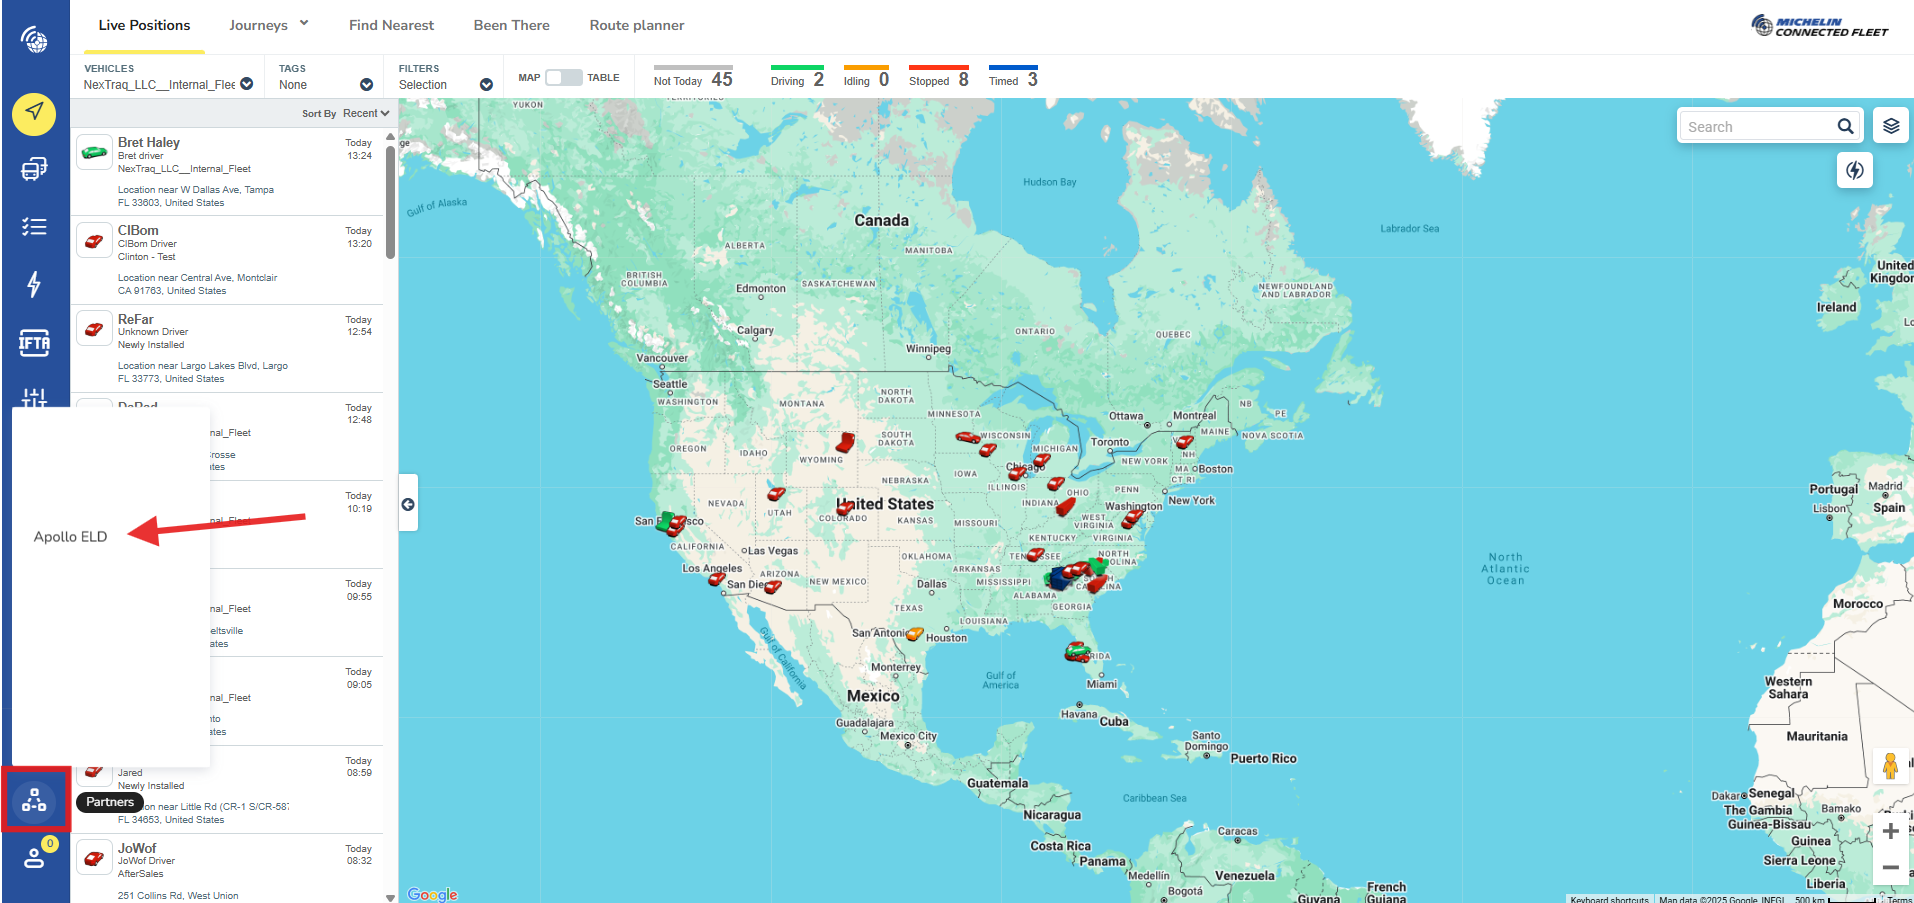Open the lightning bolt events icon

pyautogui.click(x=34, y=284)
